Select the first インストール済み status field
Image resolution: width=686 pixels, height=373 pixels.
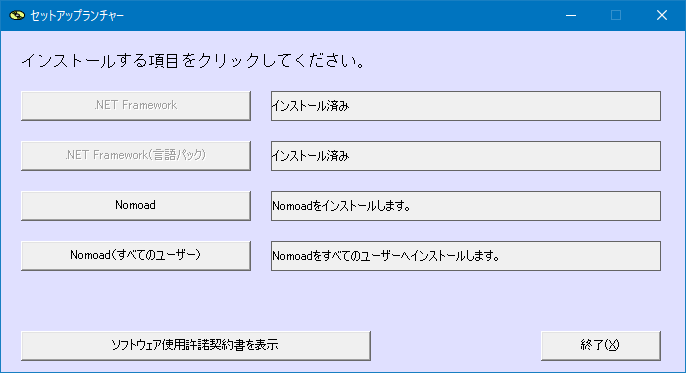466,106
